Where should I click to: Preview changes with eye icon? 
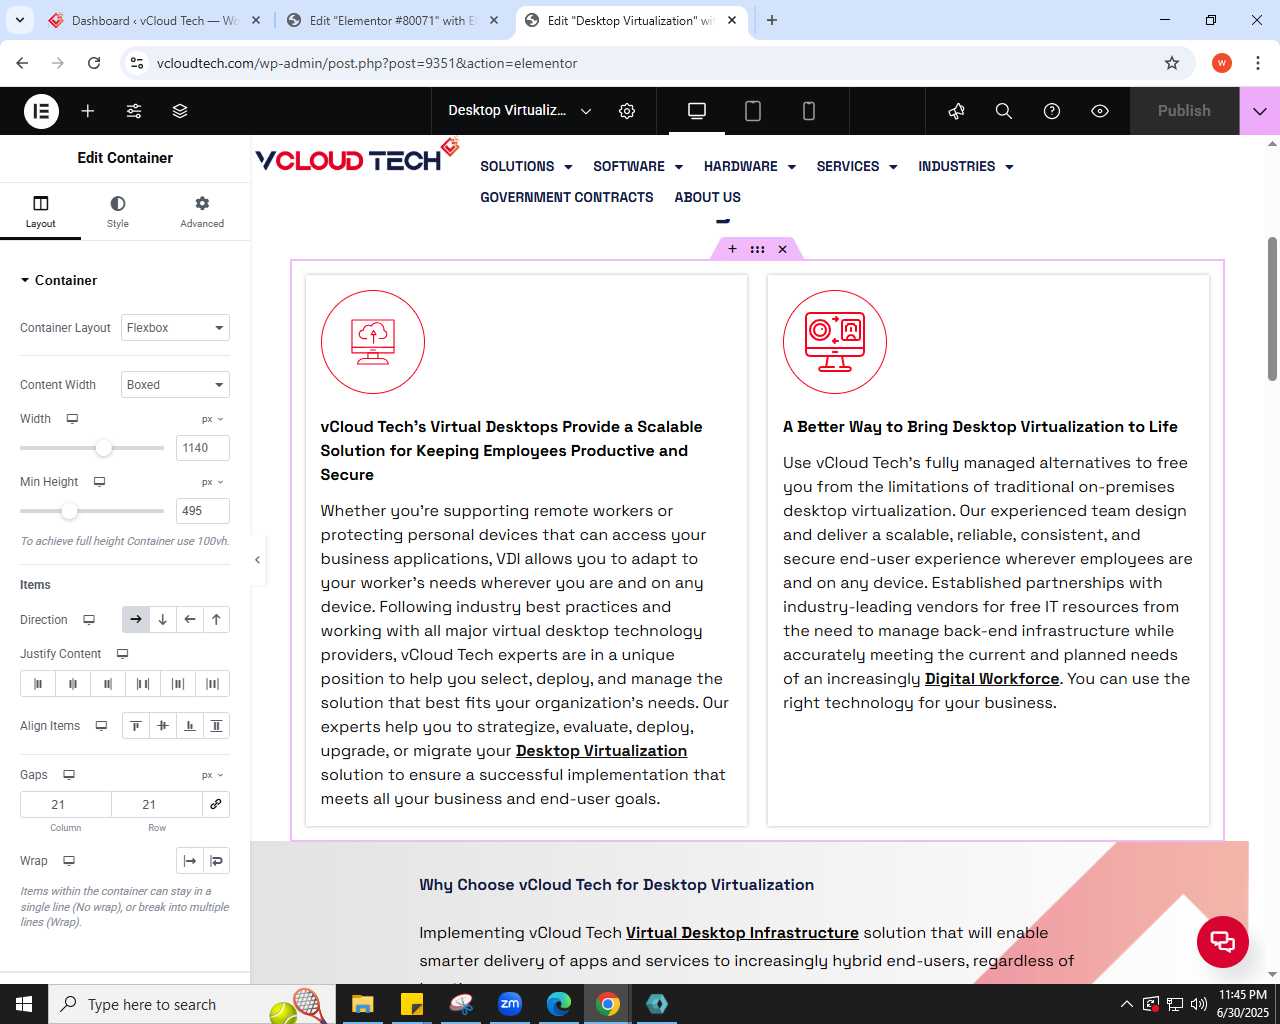click(1100, 111)
